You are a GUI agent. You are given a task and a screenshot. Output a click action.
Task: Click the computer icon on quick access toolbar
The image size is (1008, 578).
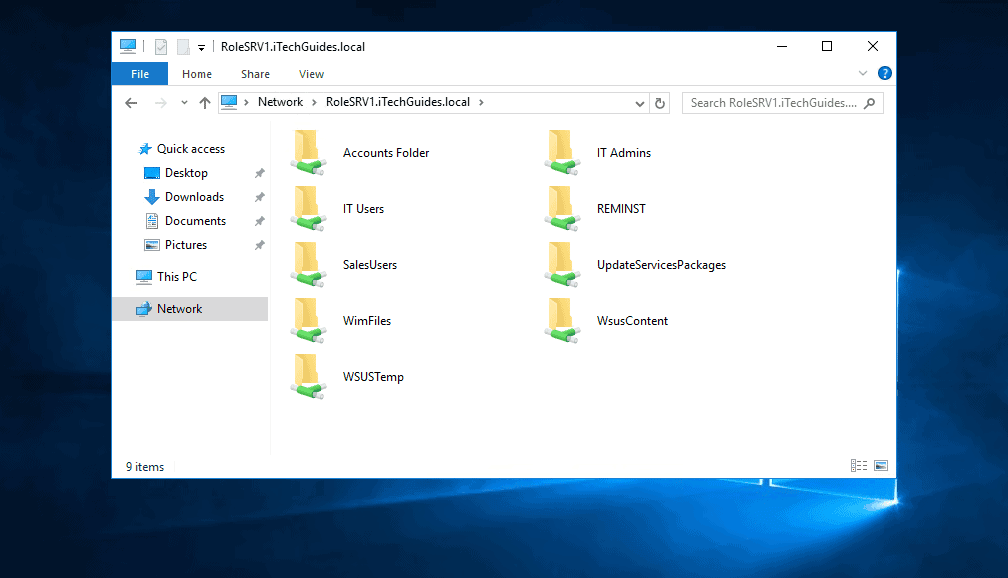point(128,46)
